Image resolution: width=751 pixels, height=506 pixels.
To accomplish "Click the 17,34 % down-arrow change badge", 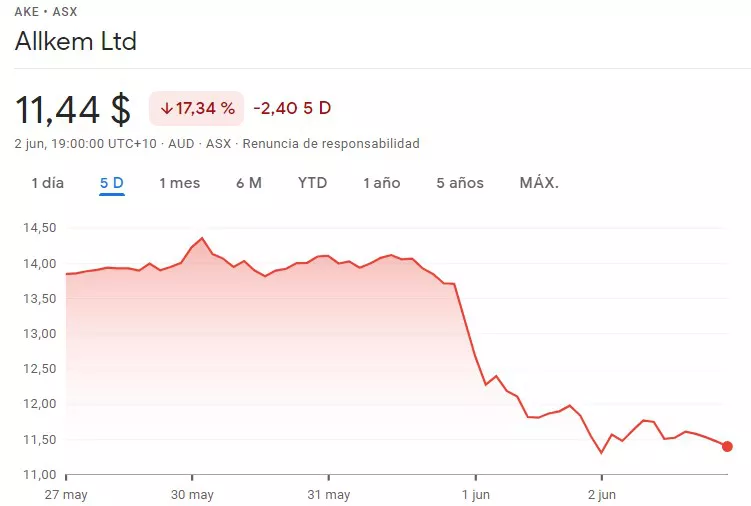I will click(197, 108).
